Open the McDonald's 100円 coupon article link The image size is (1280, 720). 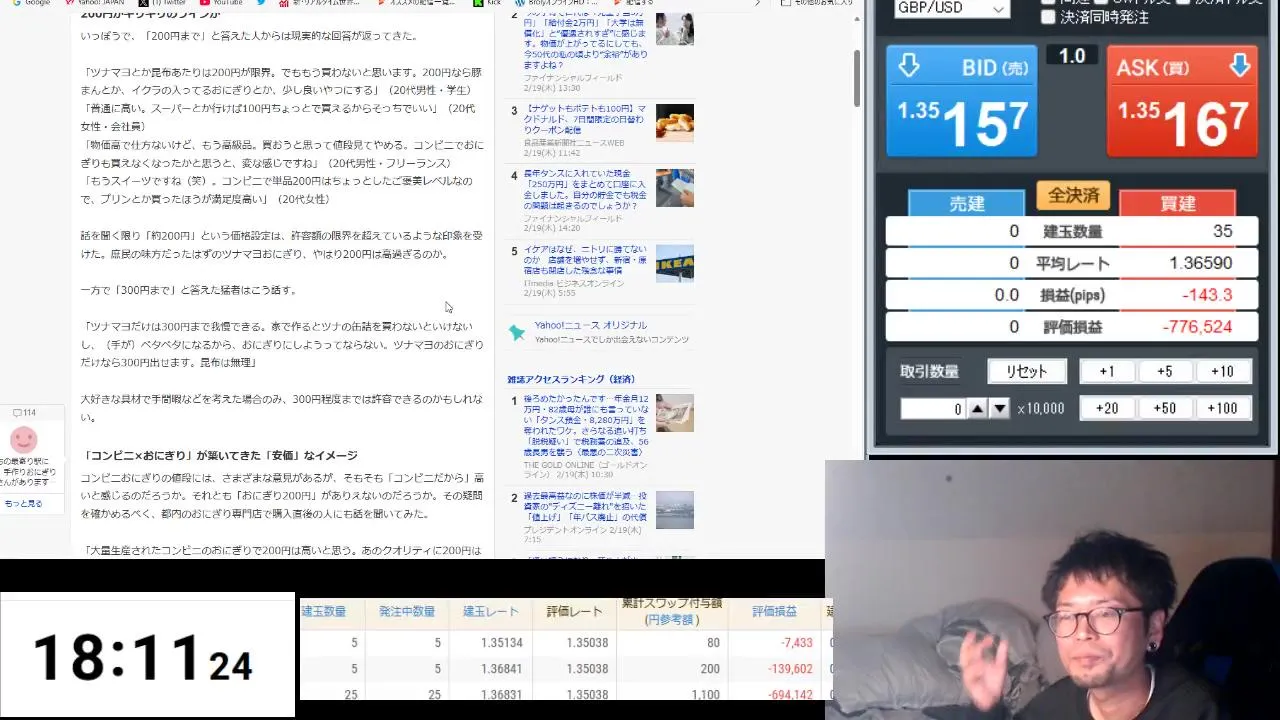pos(585,118)
